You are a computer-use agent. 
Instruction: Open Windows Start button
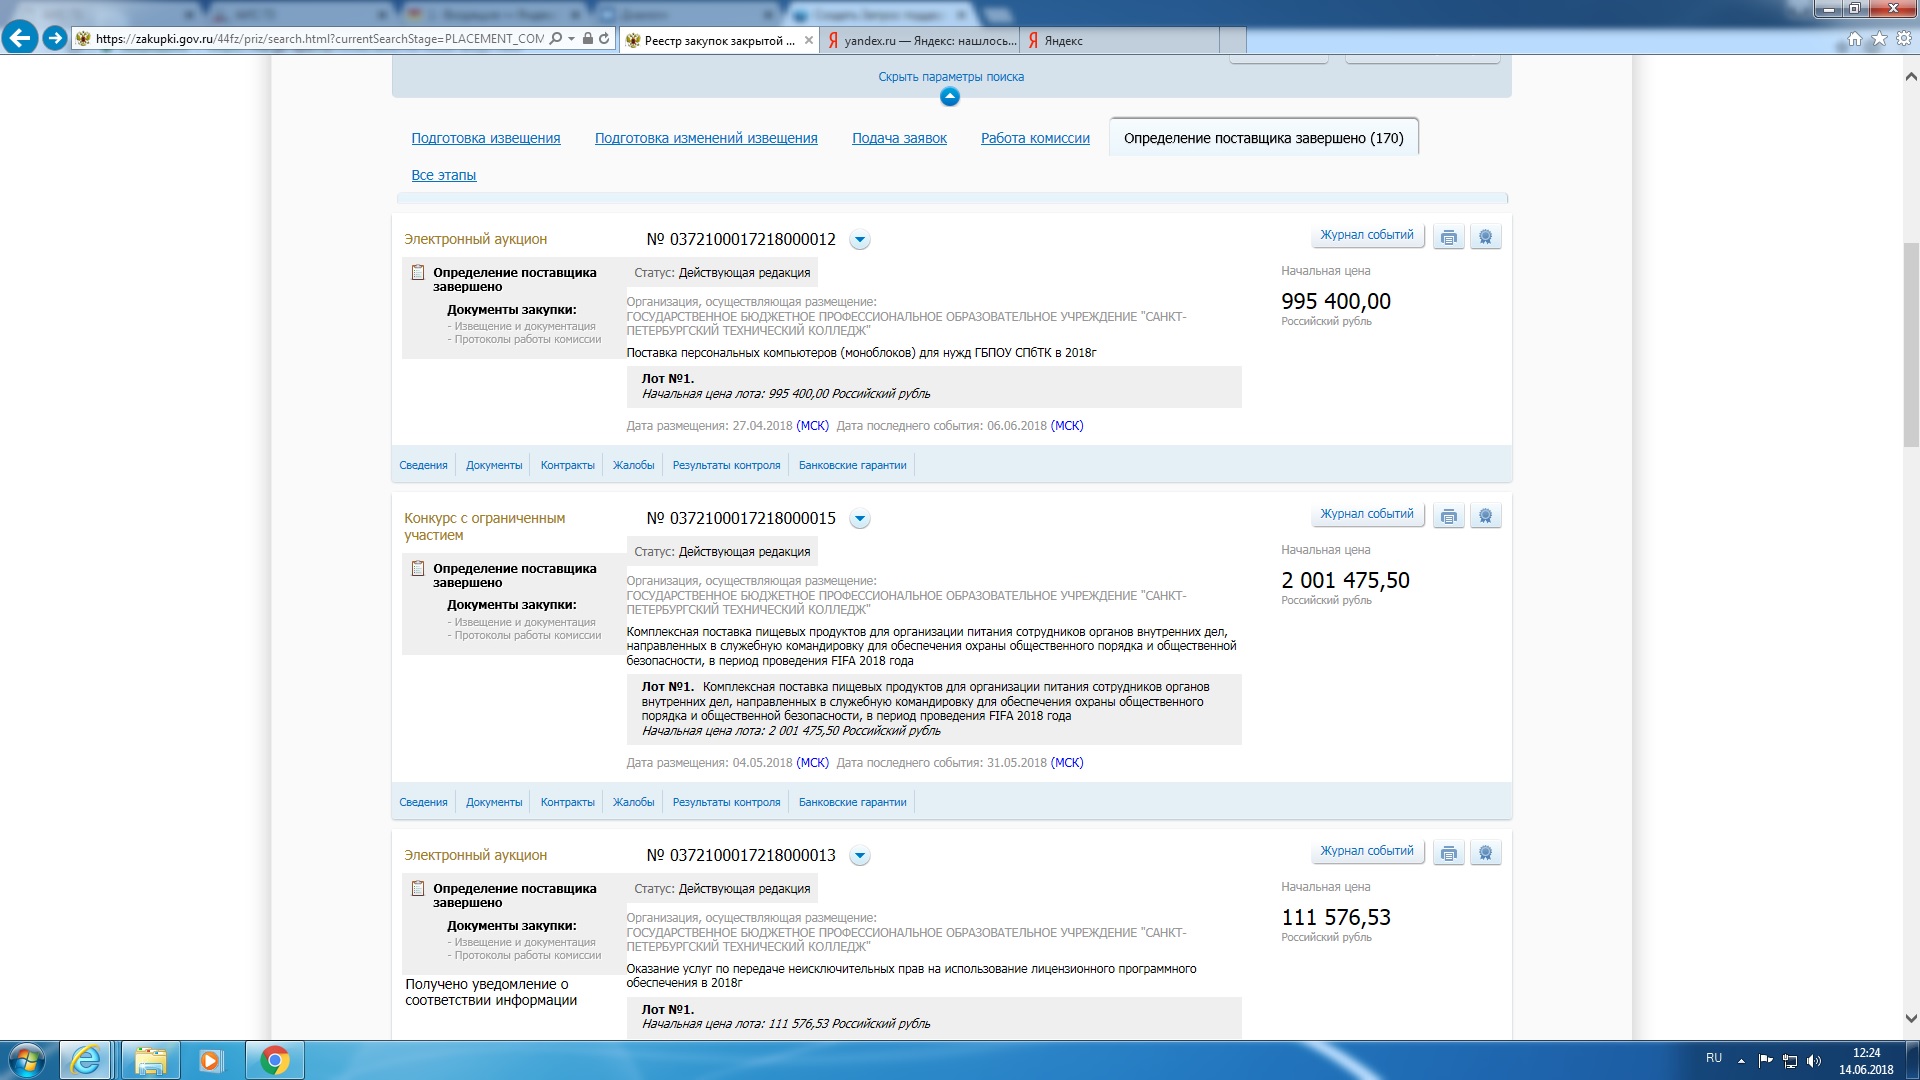(x=27, y=1060)
